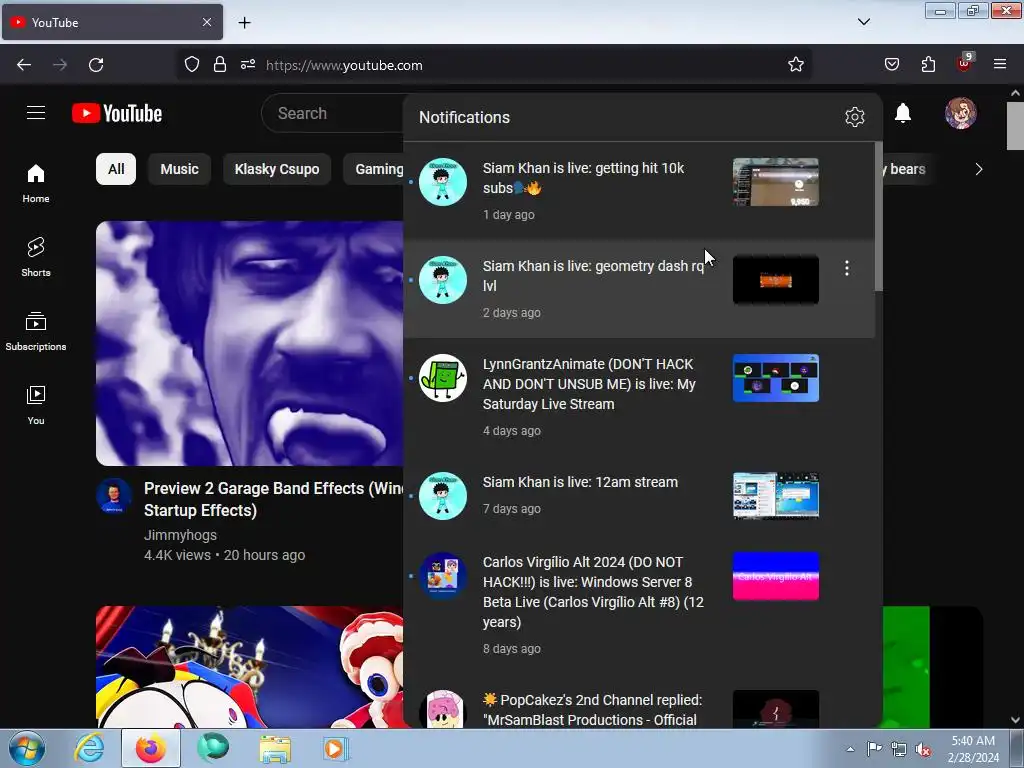1024x768 pixels.
Task: Open Windows Explorer folder from taskbar
Action: [275, 748]
